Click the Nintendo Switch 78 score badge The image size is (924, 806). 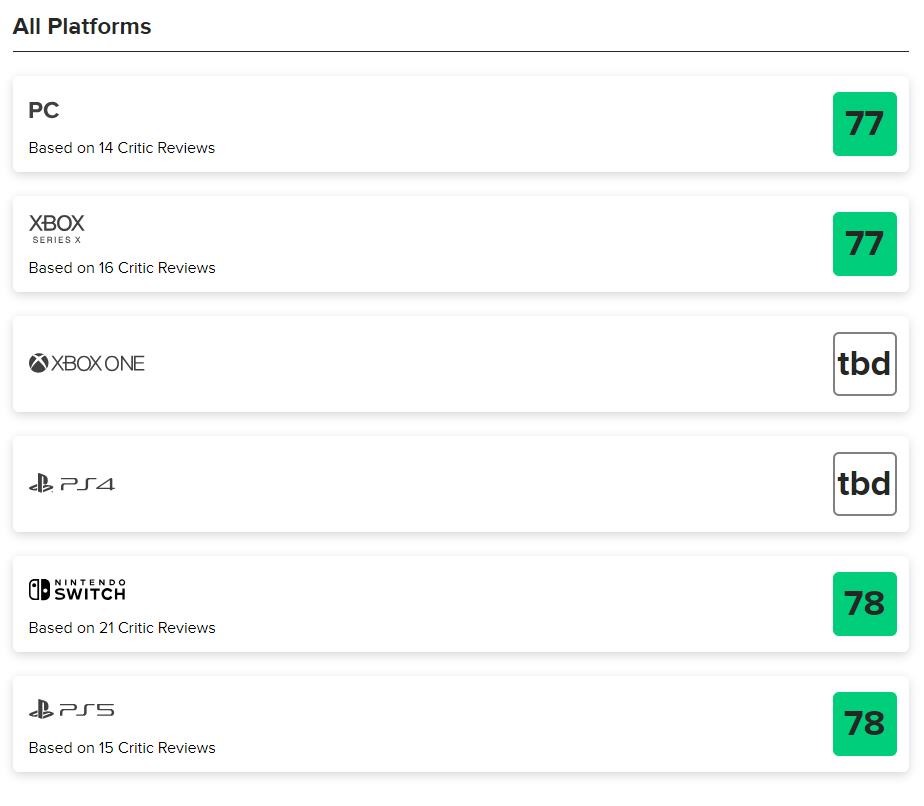[x=864, y=604]
